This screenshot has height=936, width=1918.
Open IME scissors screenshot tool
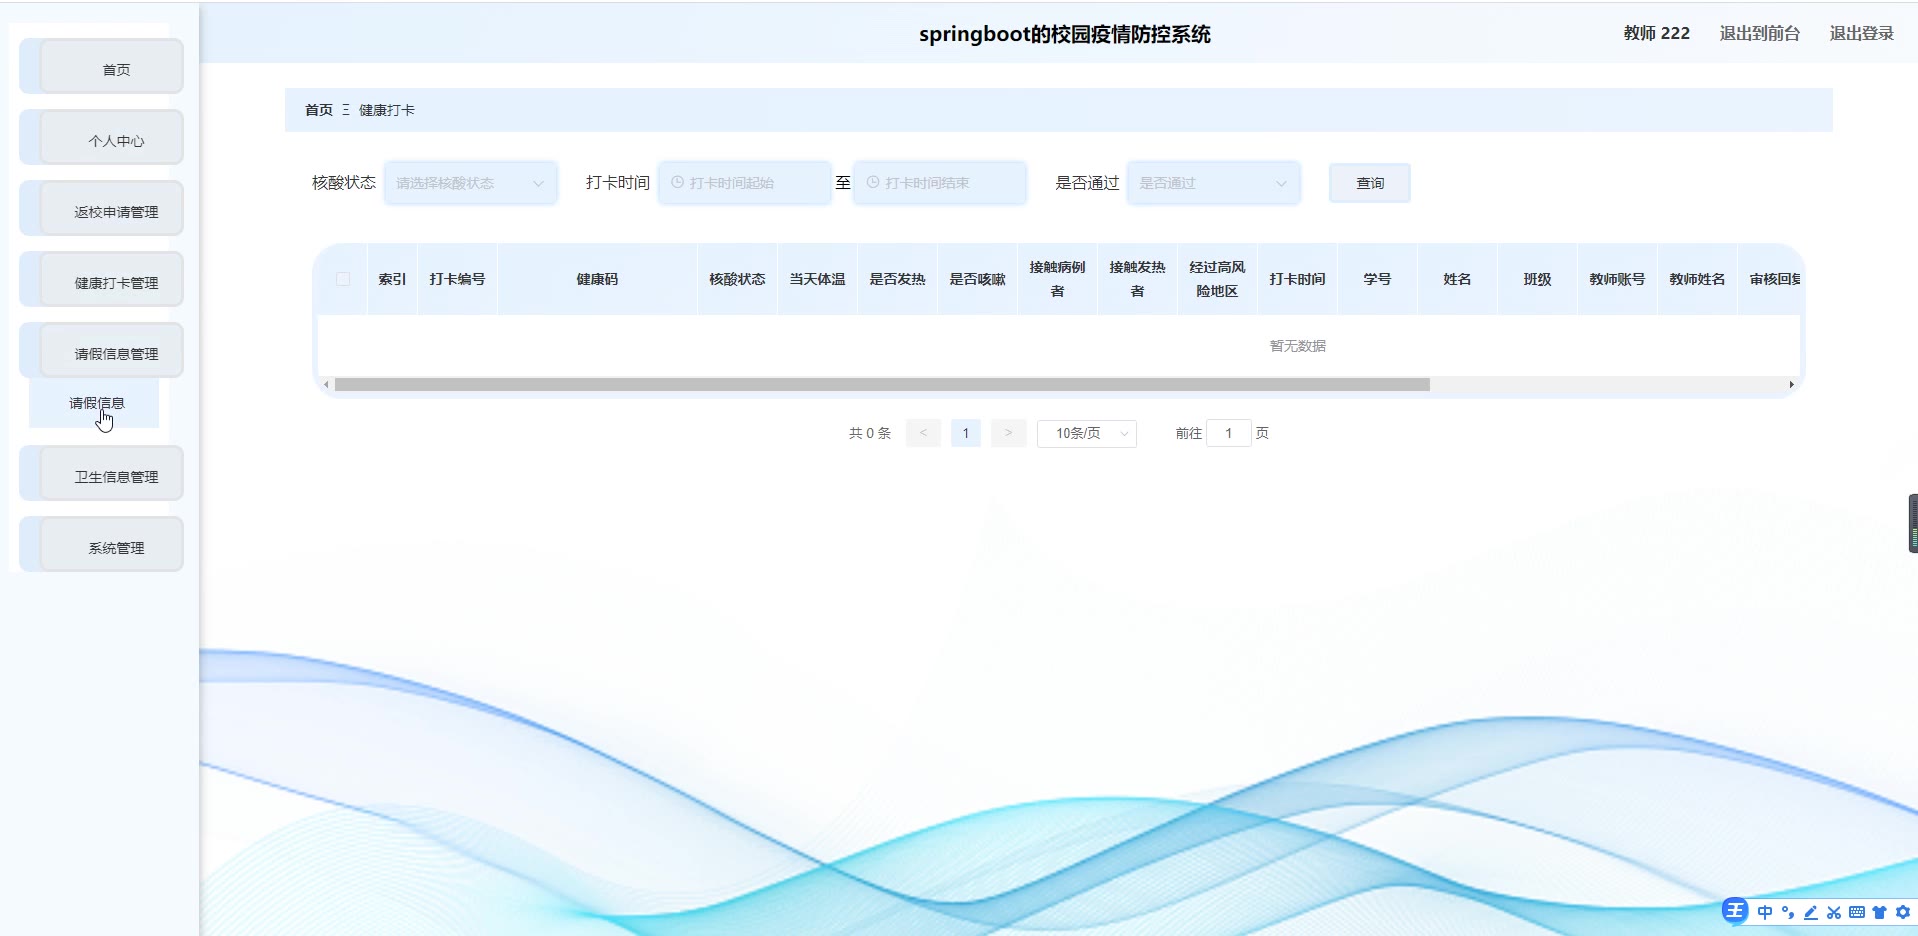click(1834, 912)
